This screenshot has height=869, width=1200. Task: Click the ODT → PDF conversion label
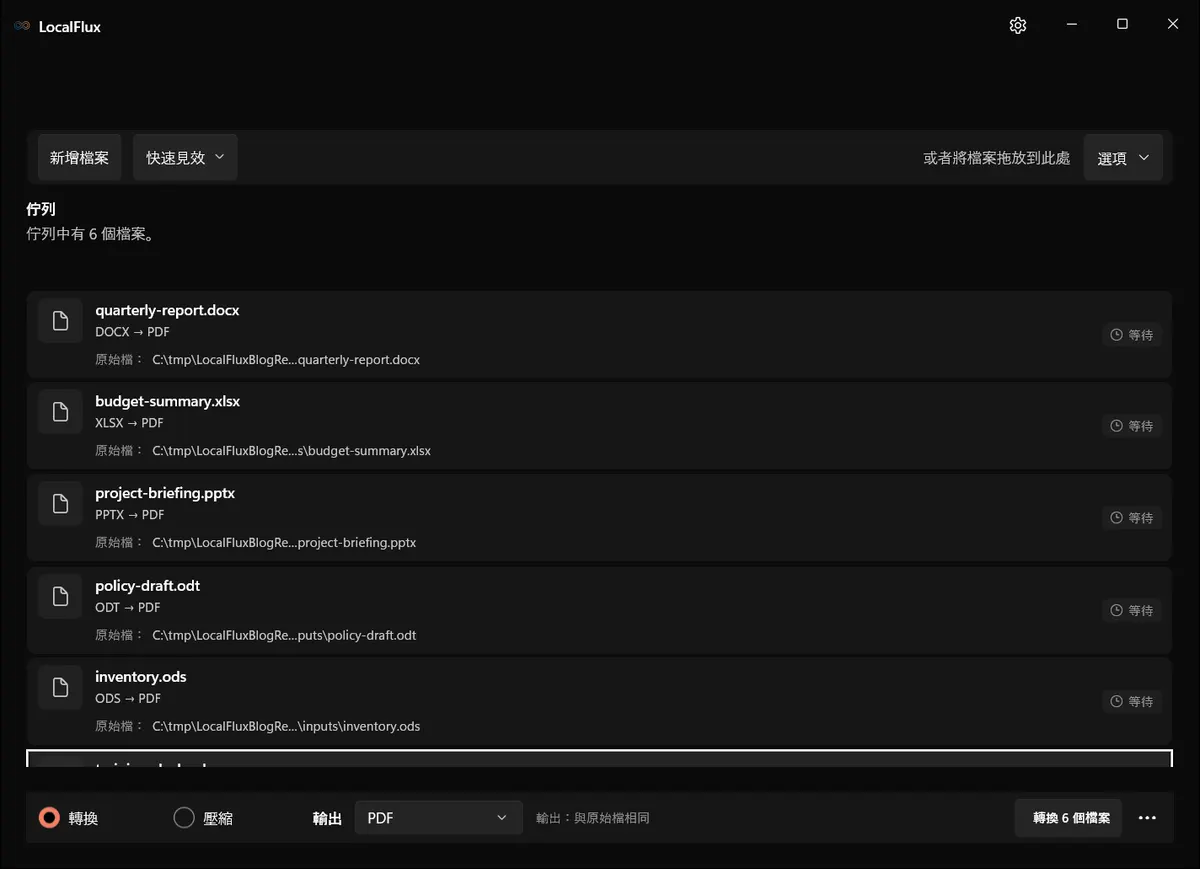[128, 607]
